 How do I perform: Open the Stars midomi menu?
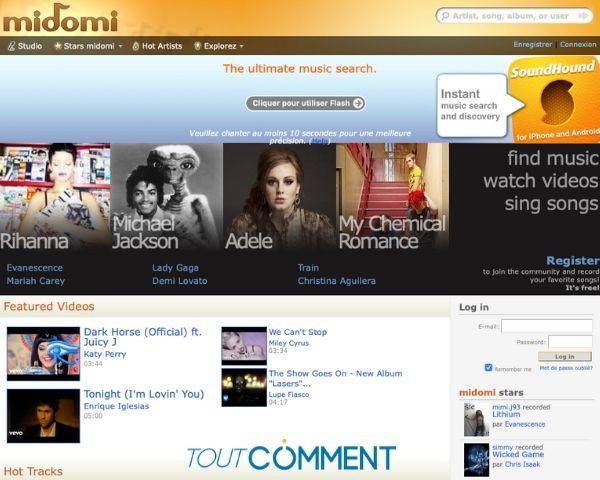(88, 46)
